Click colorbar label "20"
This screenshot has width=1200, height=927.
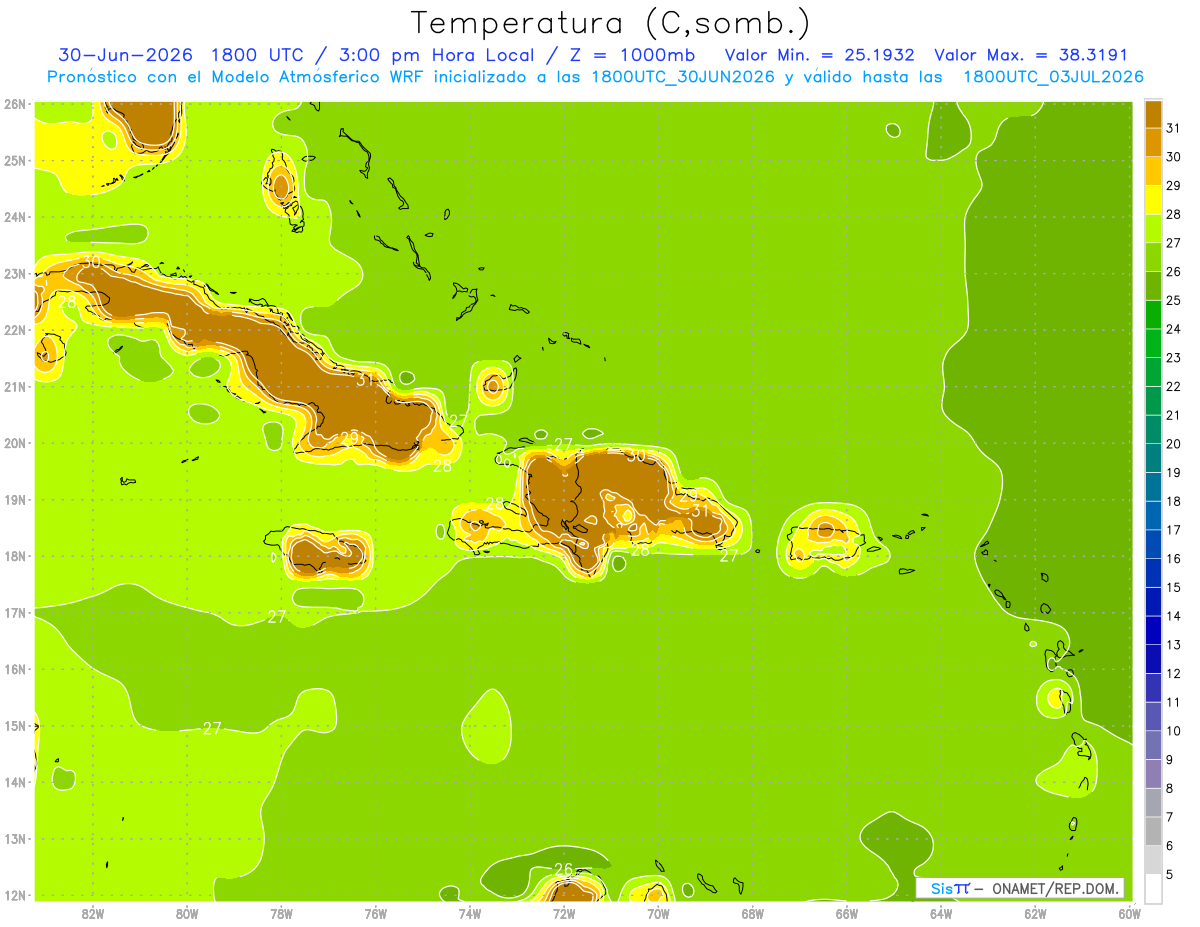(1174, 444)
